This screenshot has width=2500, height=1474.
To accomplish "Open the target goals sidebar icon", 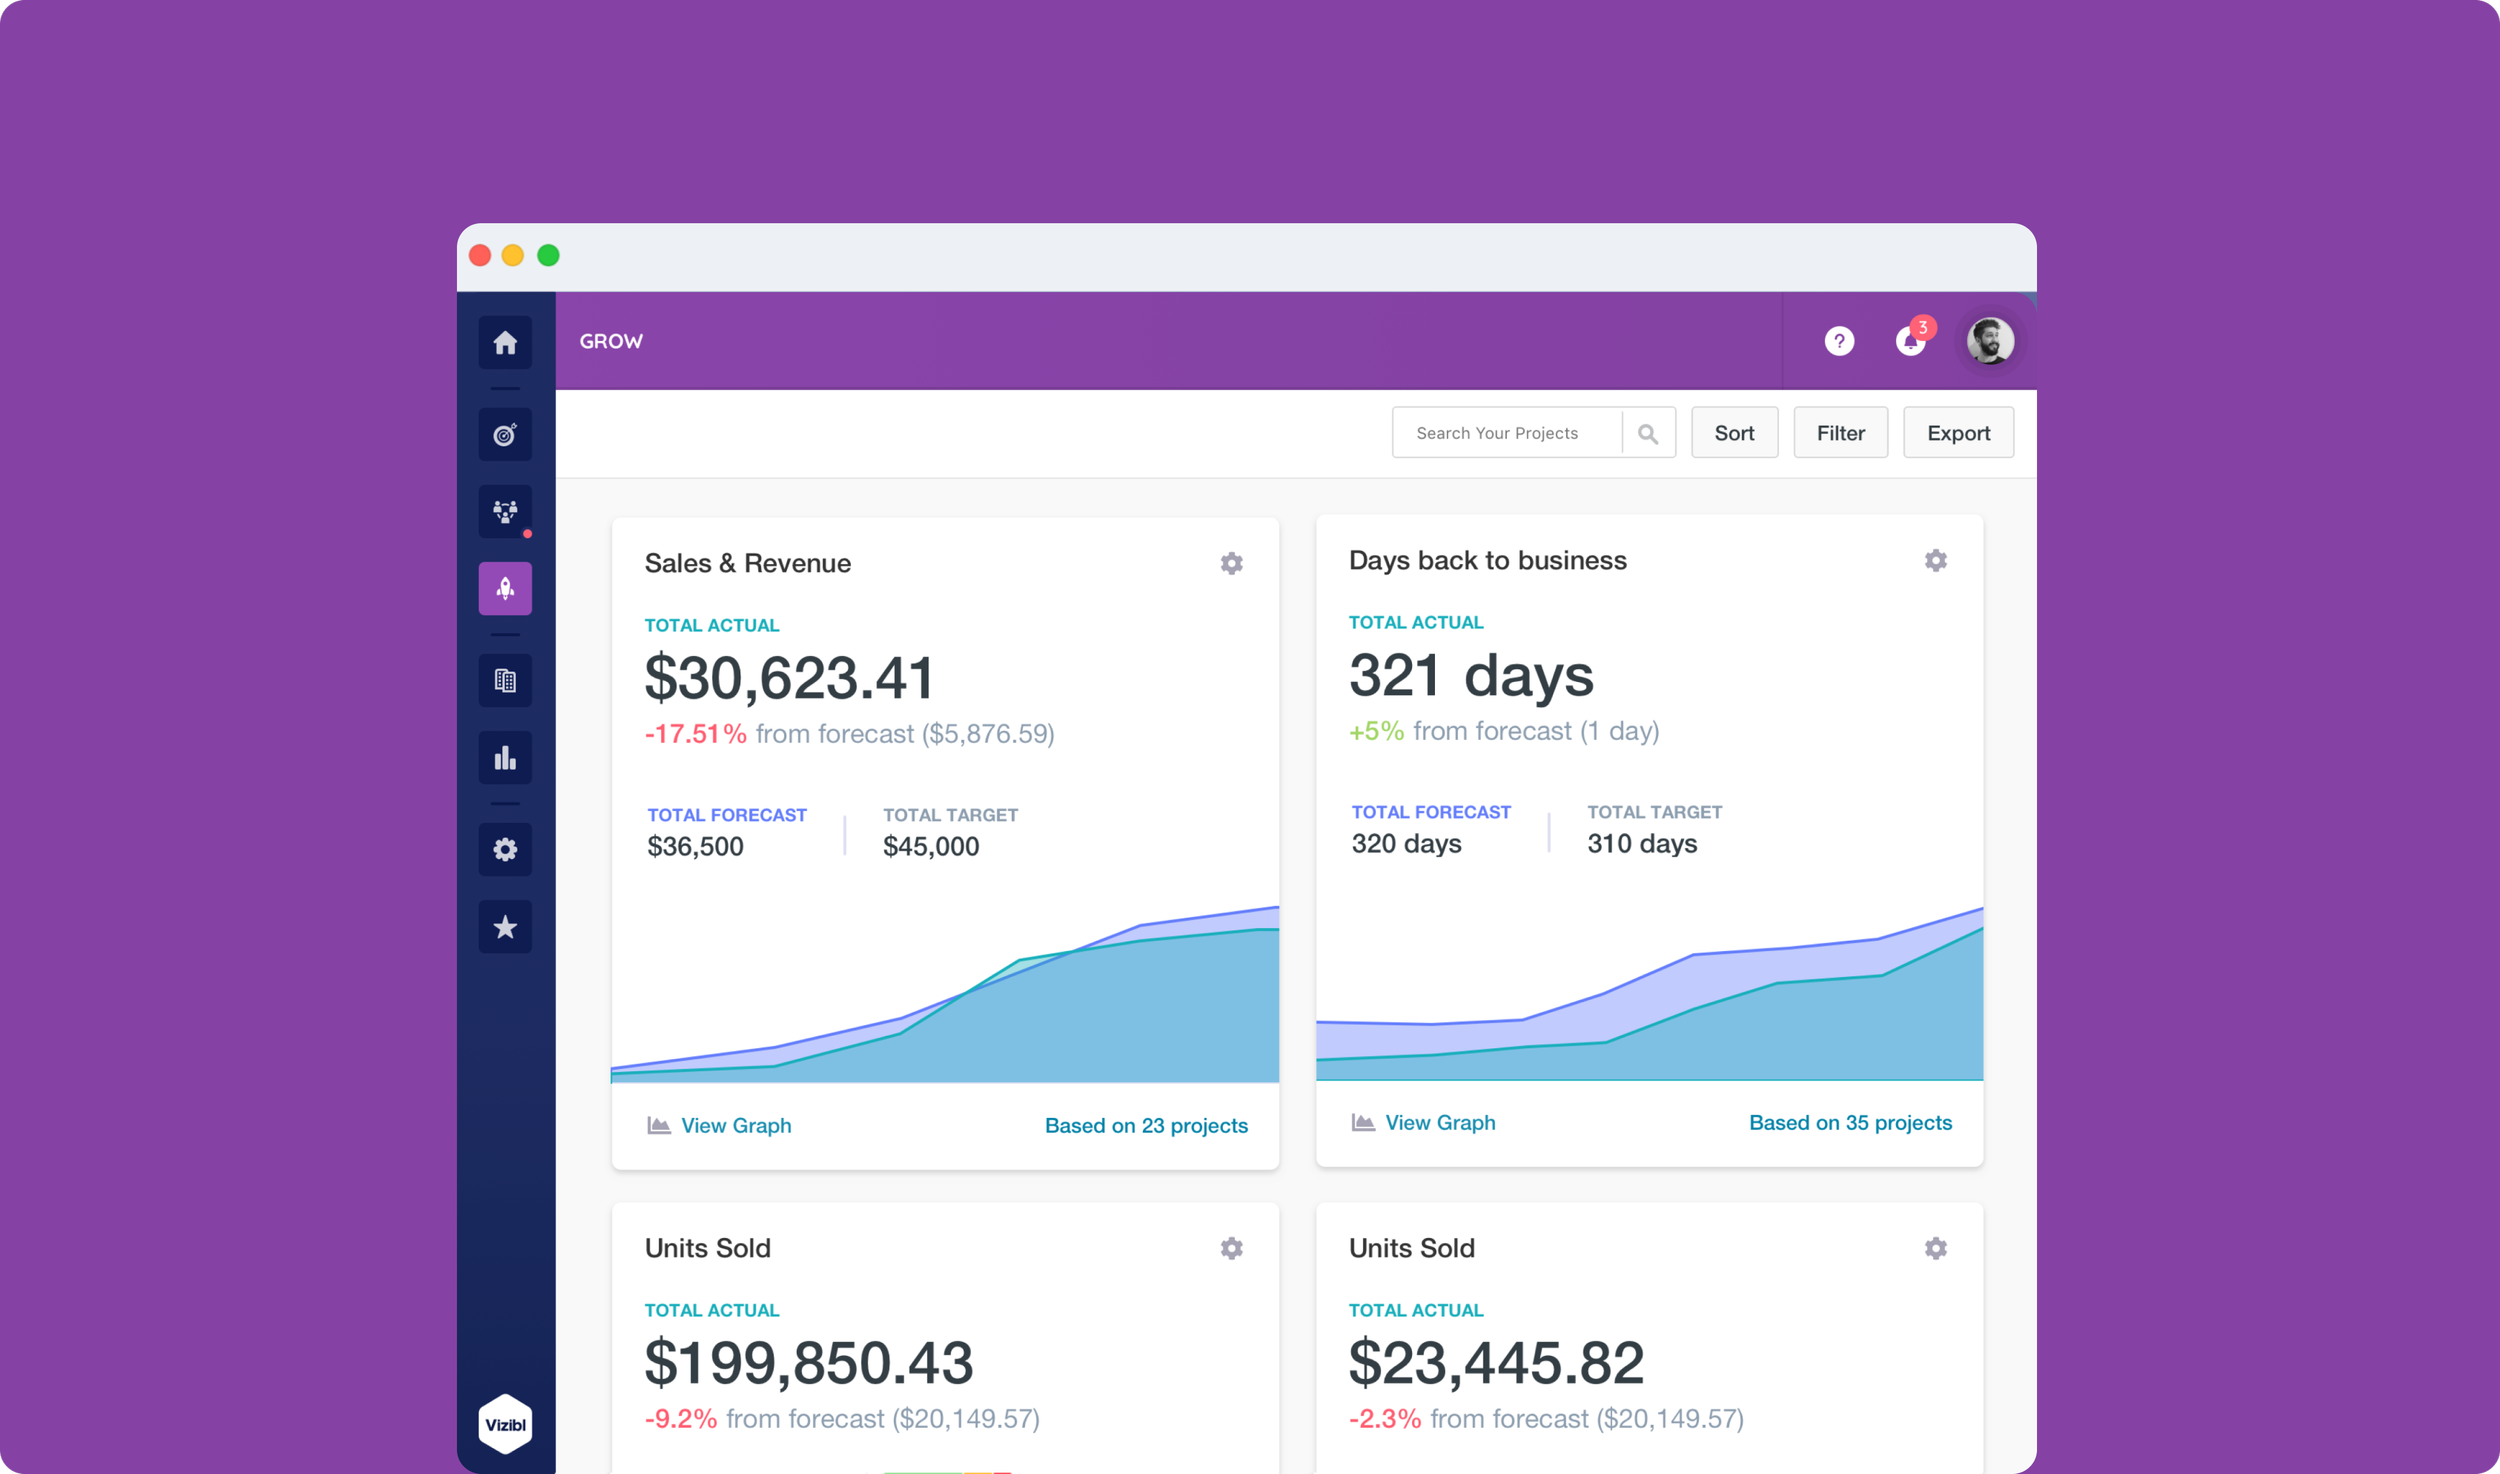I will click(505, 435).
